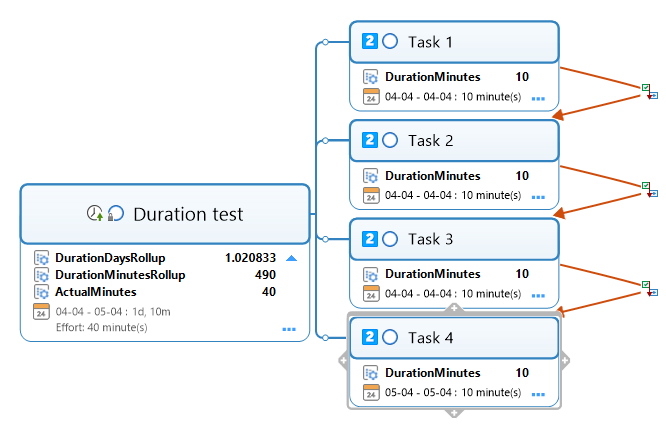The width and height of the screenshot is (666, 438).
Task: Click the DurationMinutesRollup property icon
Action: 42,275
